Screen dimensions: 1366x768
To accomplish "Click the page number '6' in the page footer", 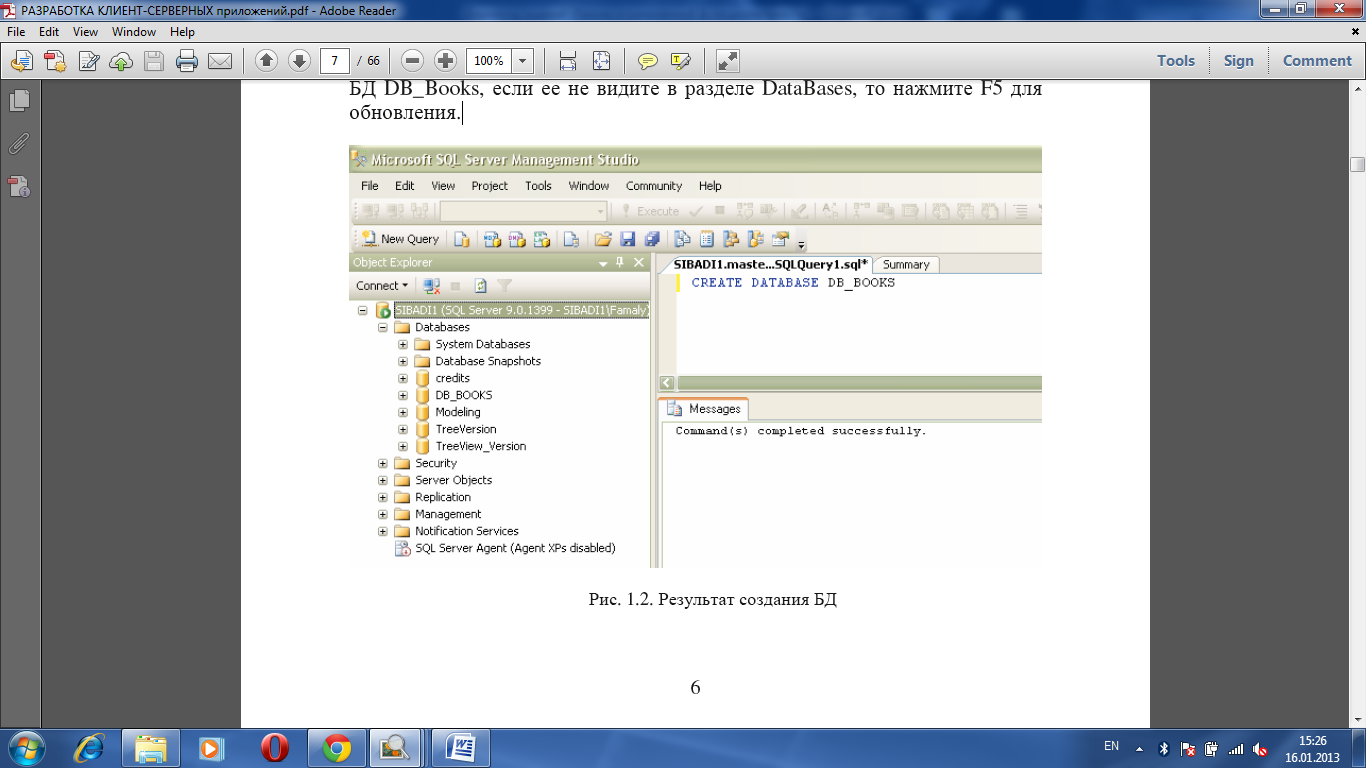I will pos(695,688).
